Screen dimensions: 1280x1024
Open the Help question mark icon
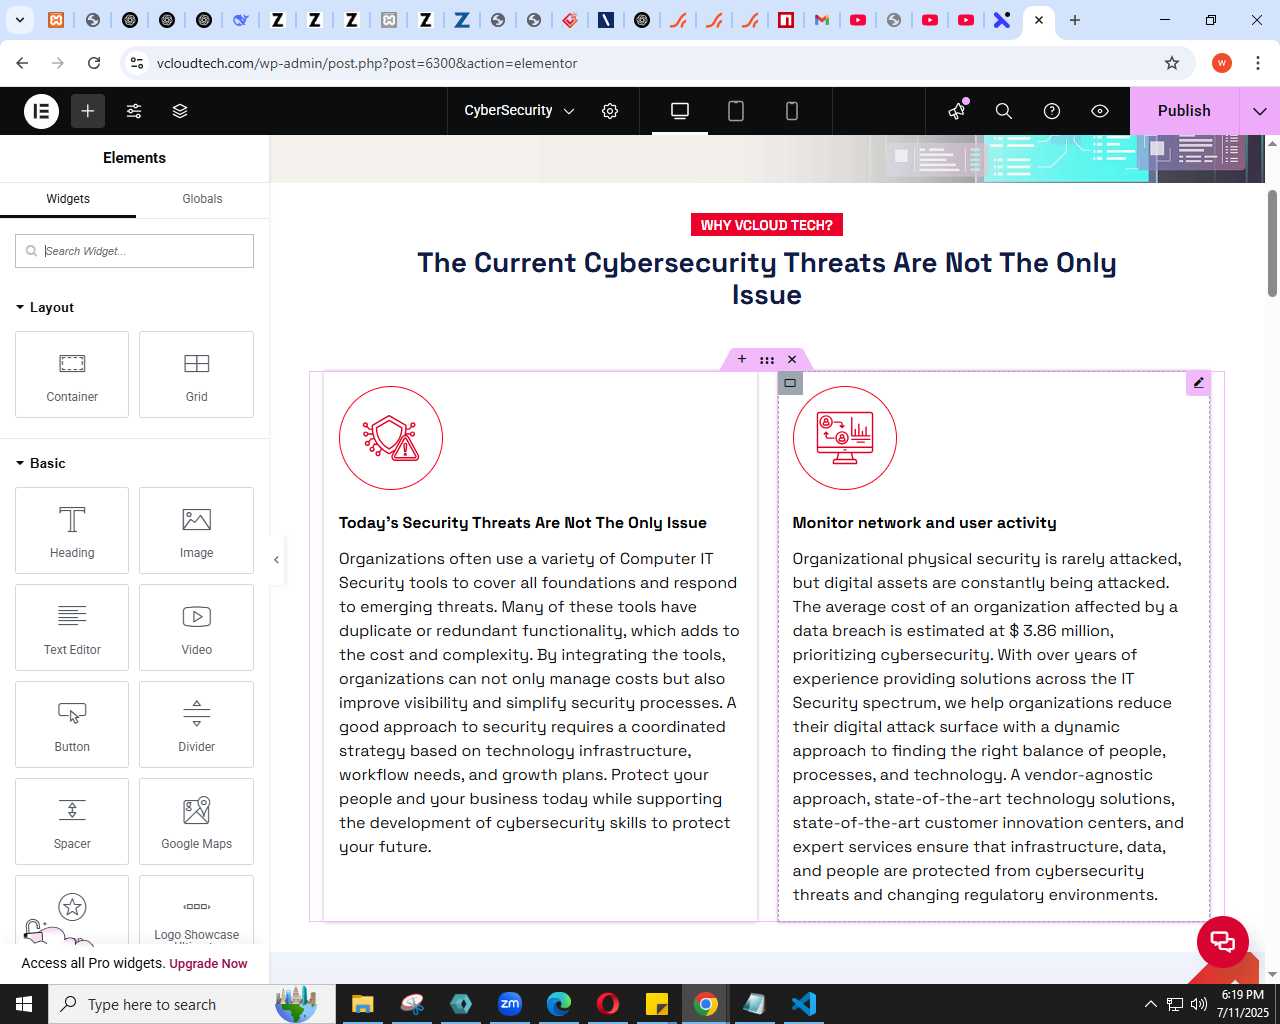click(x=1052, y=111)
